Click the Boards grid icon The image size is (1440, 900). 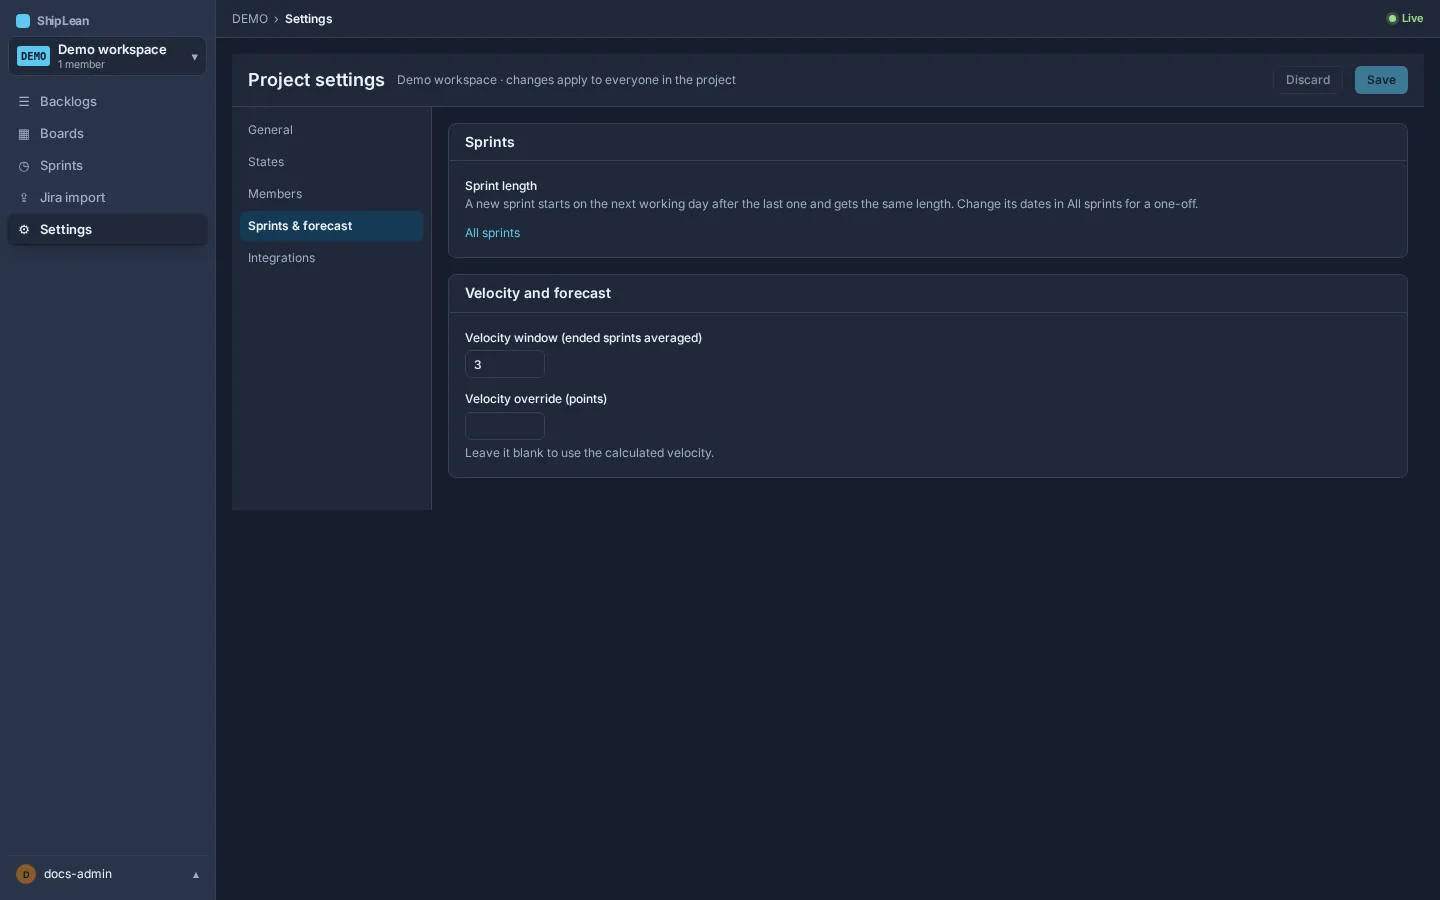24,134
